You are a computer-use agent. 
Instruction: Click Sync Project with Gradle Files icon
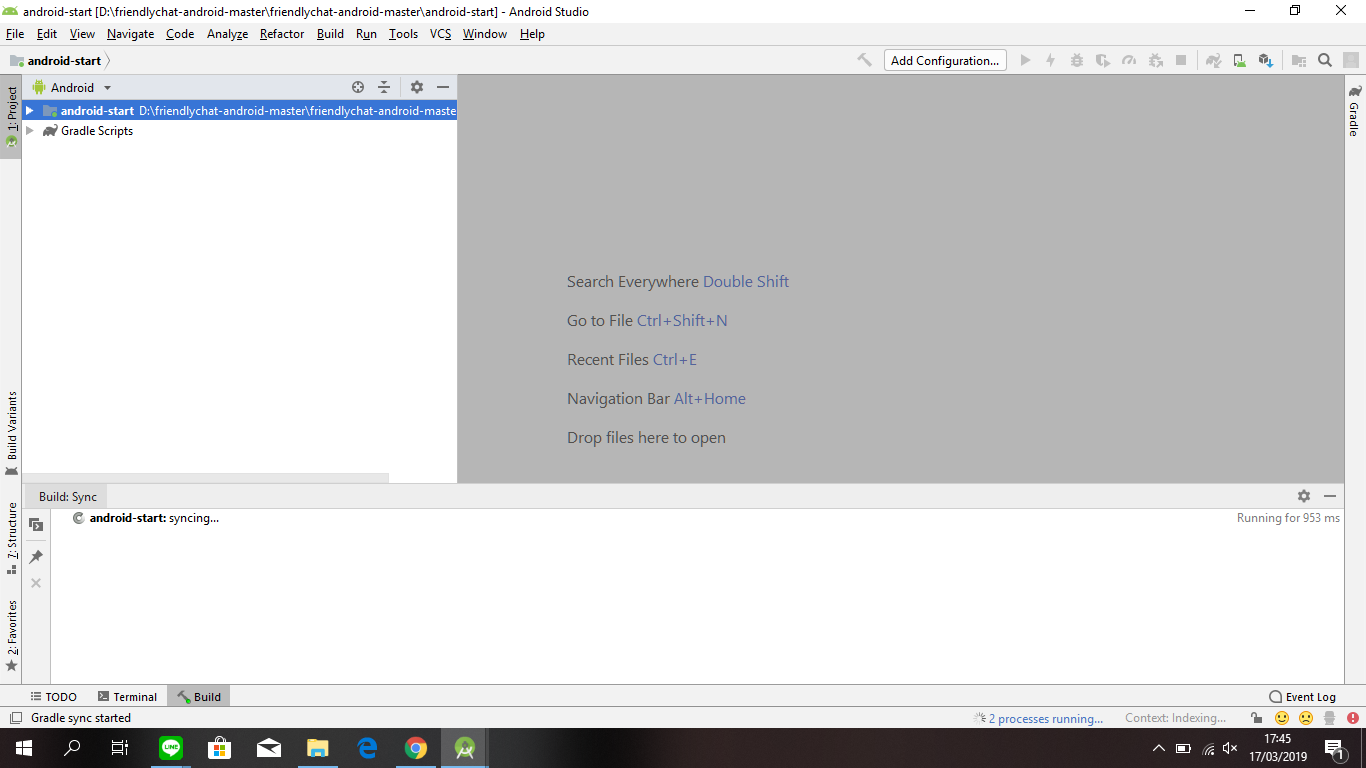click(1213, 60)
